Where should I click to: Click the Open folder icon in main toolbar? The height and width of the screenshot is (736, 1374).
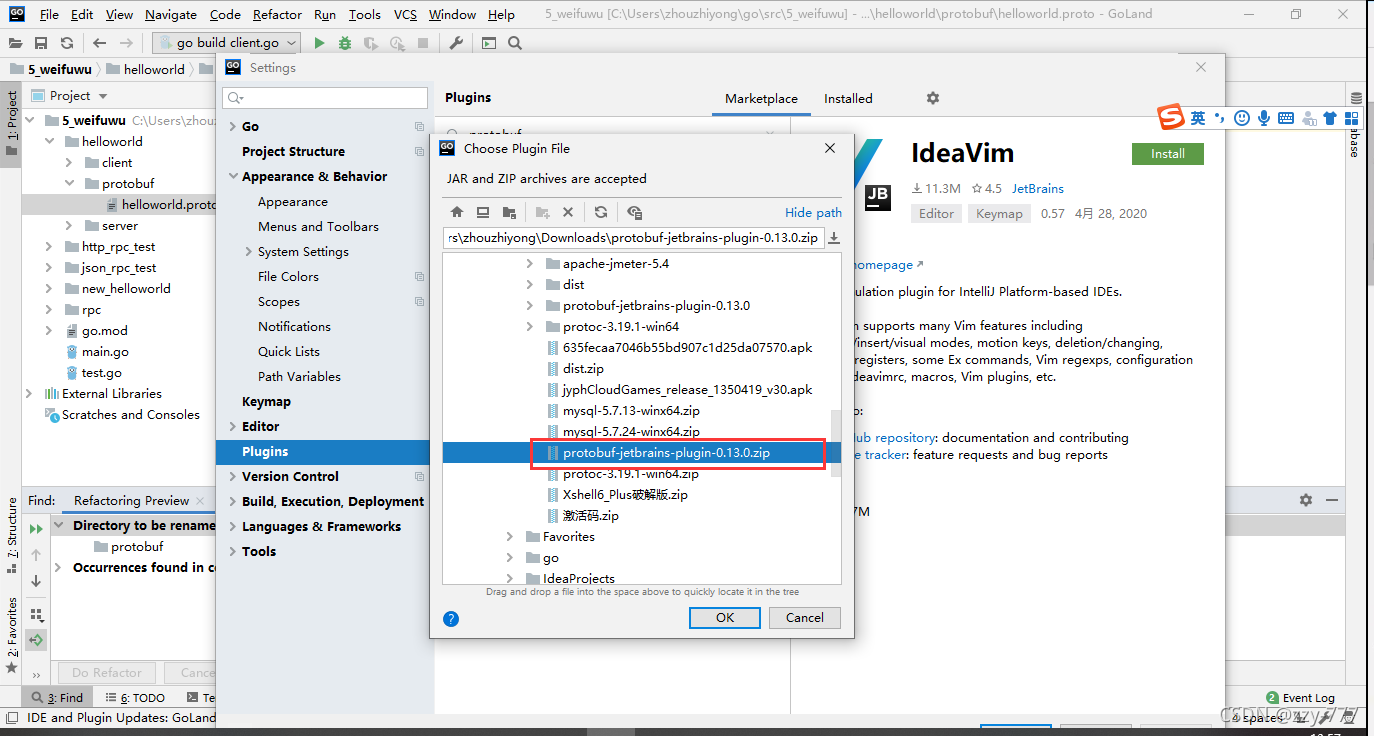[15, 43]
